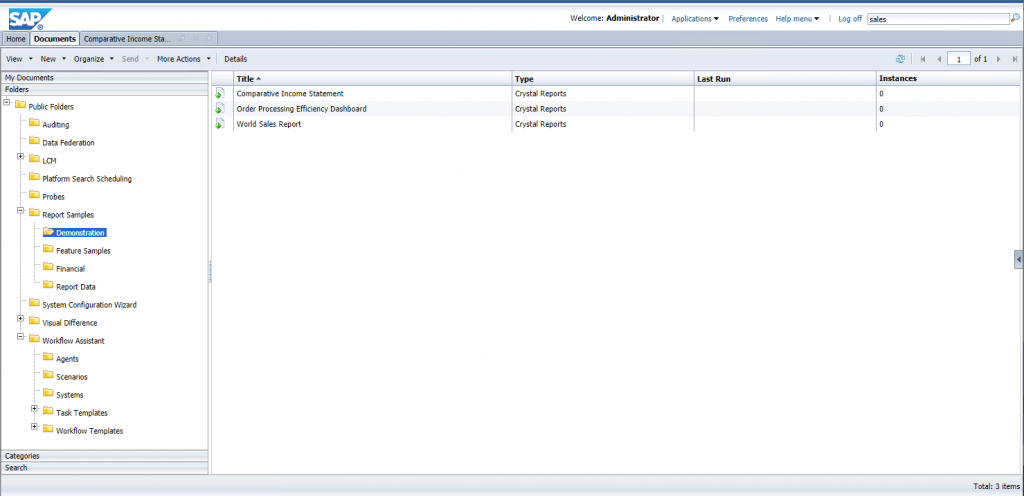Select the Documents tab
1024x496 pixels.
[x=55, y=39]
